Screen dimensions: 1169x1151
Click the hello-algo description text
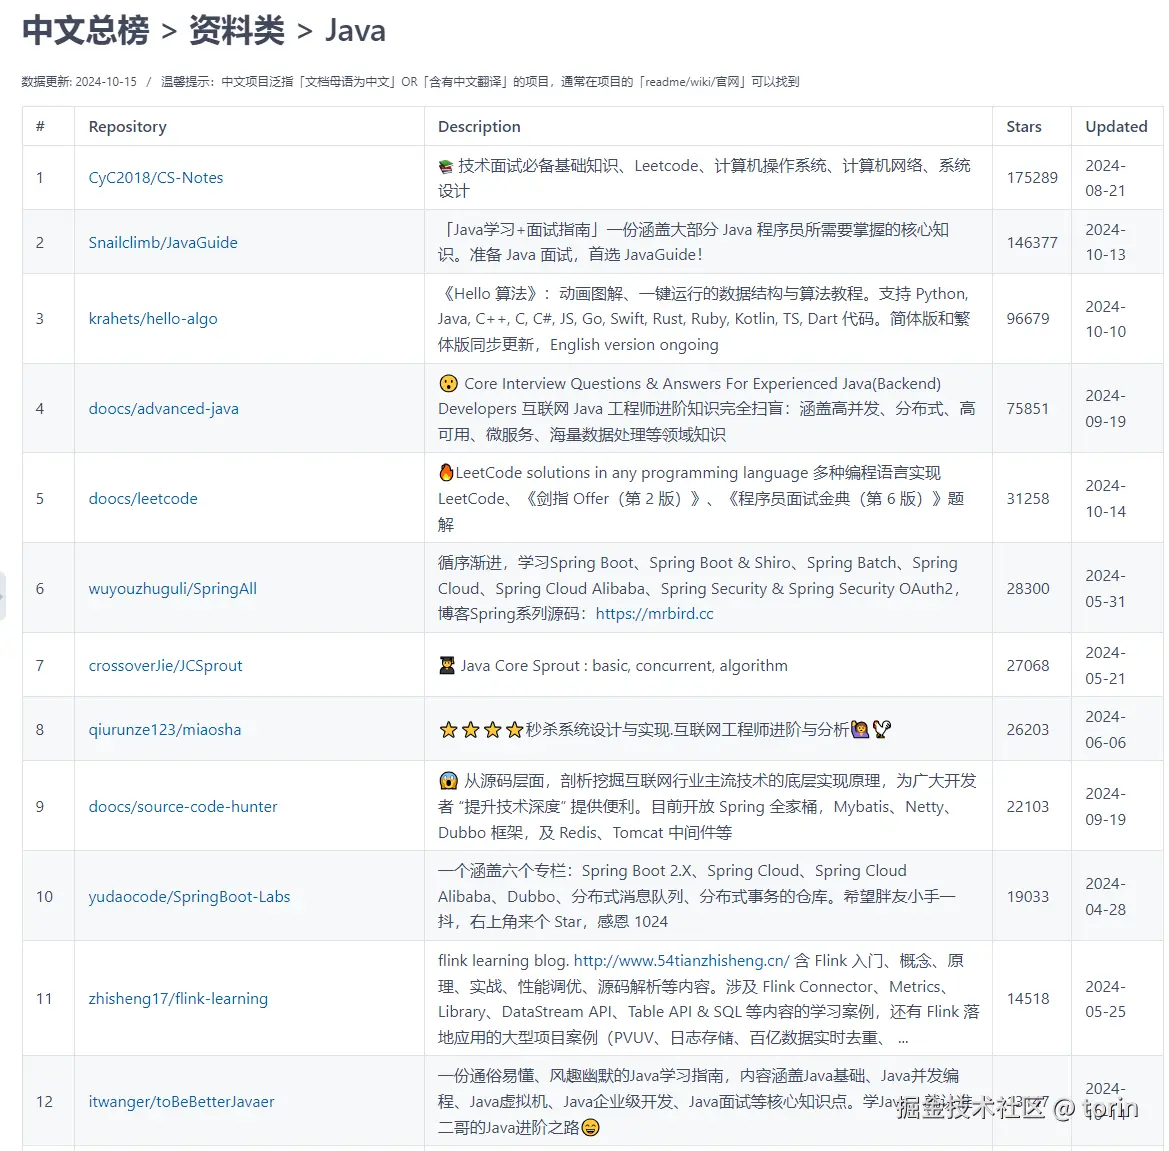(704, 318)
